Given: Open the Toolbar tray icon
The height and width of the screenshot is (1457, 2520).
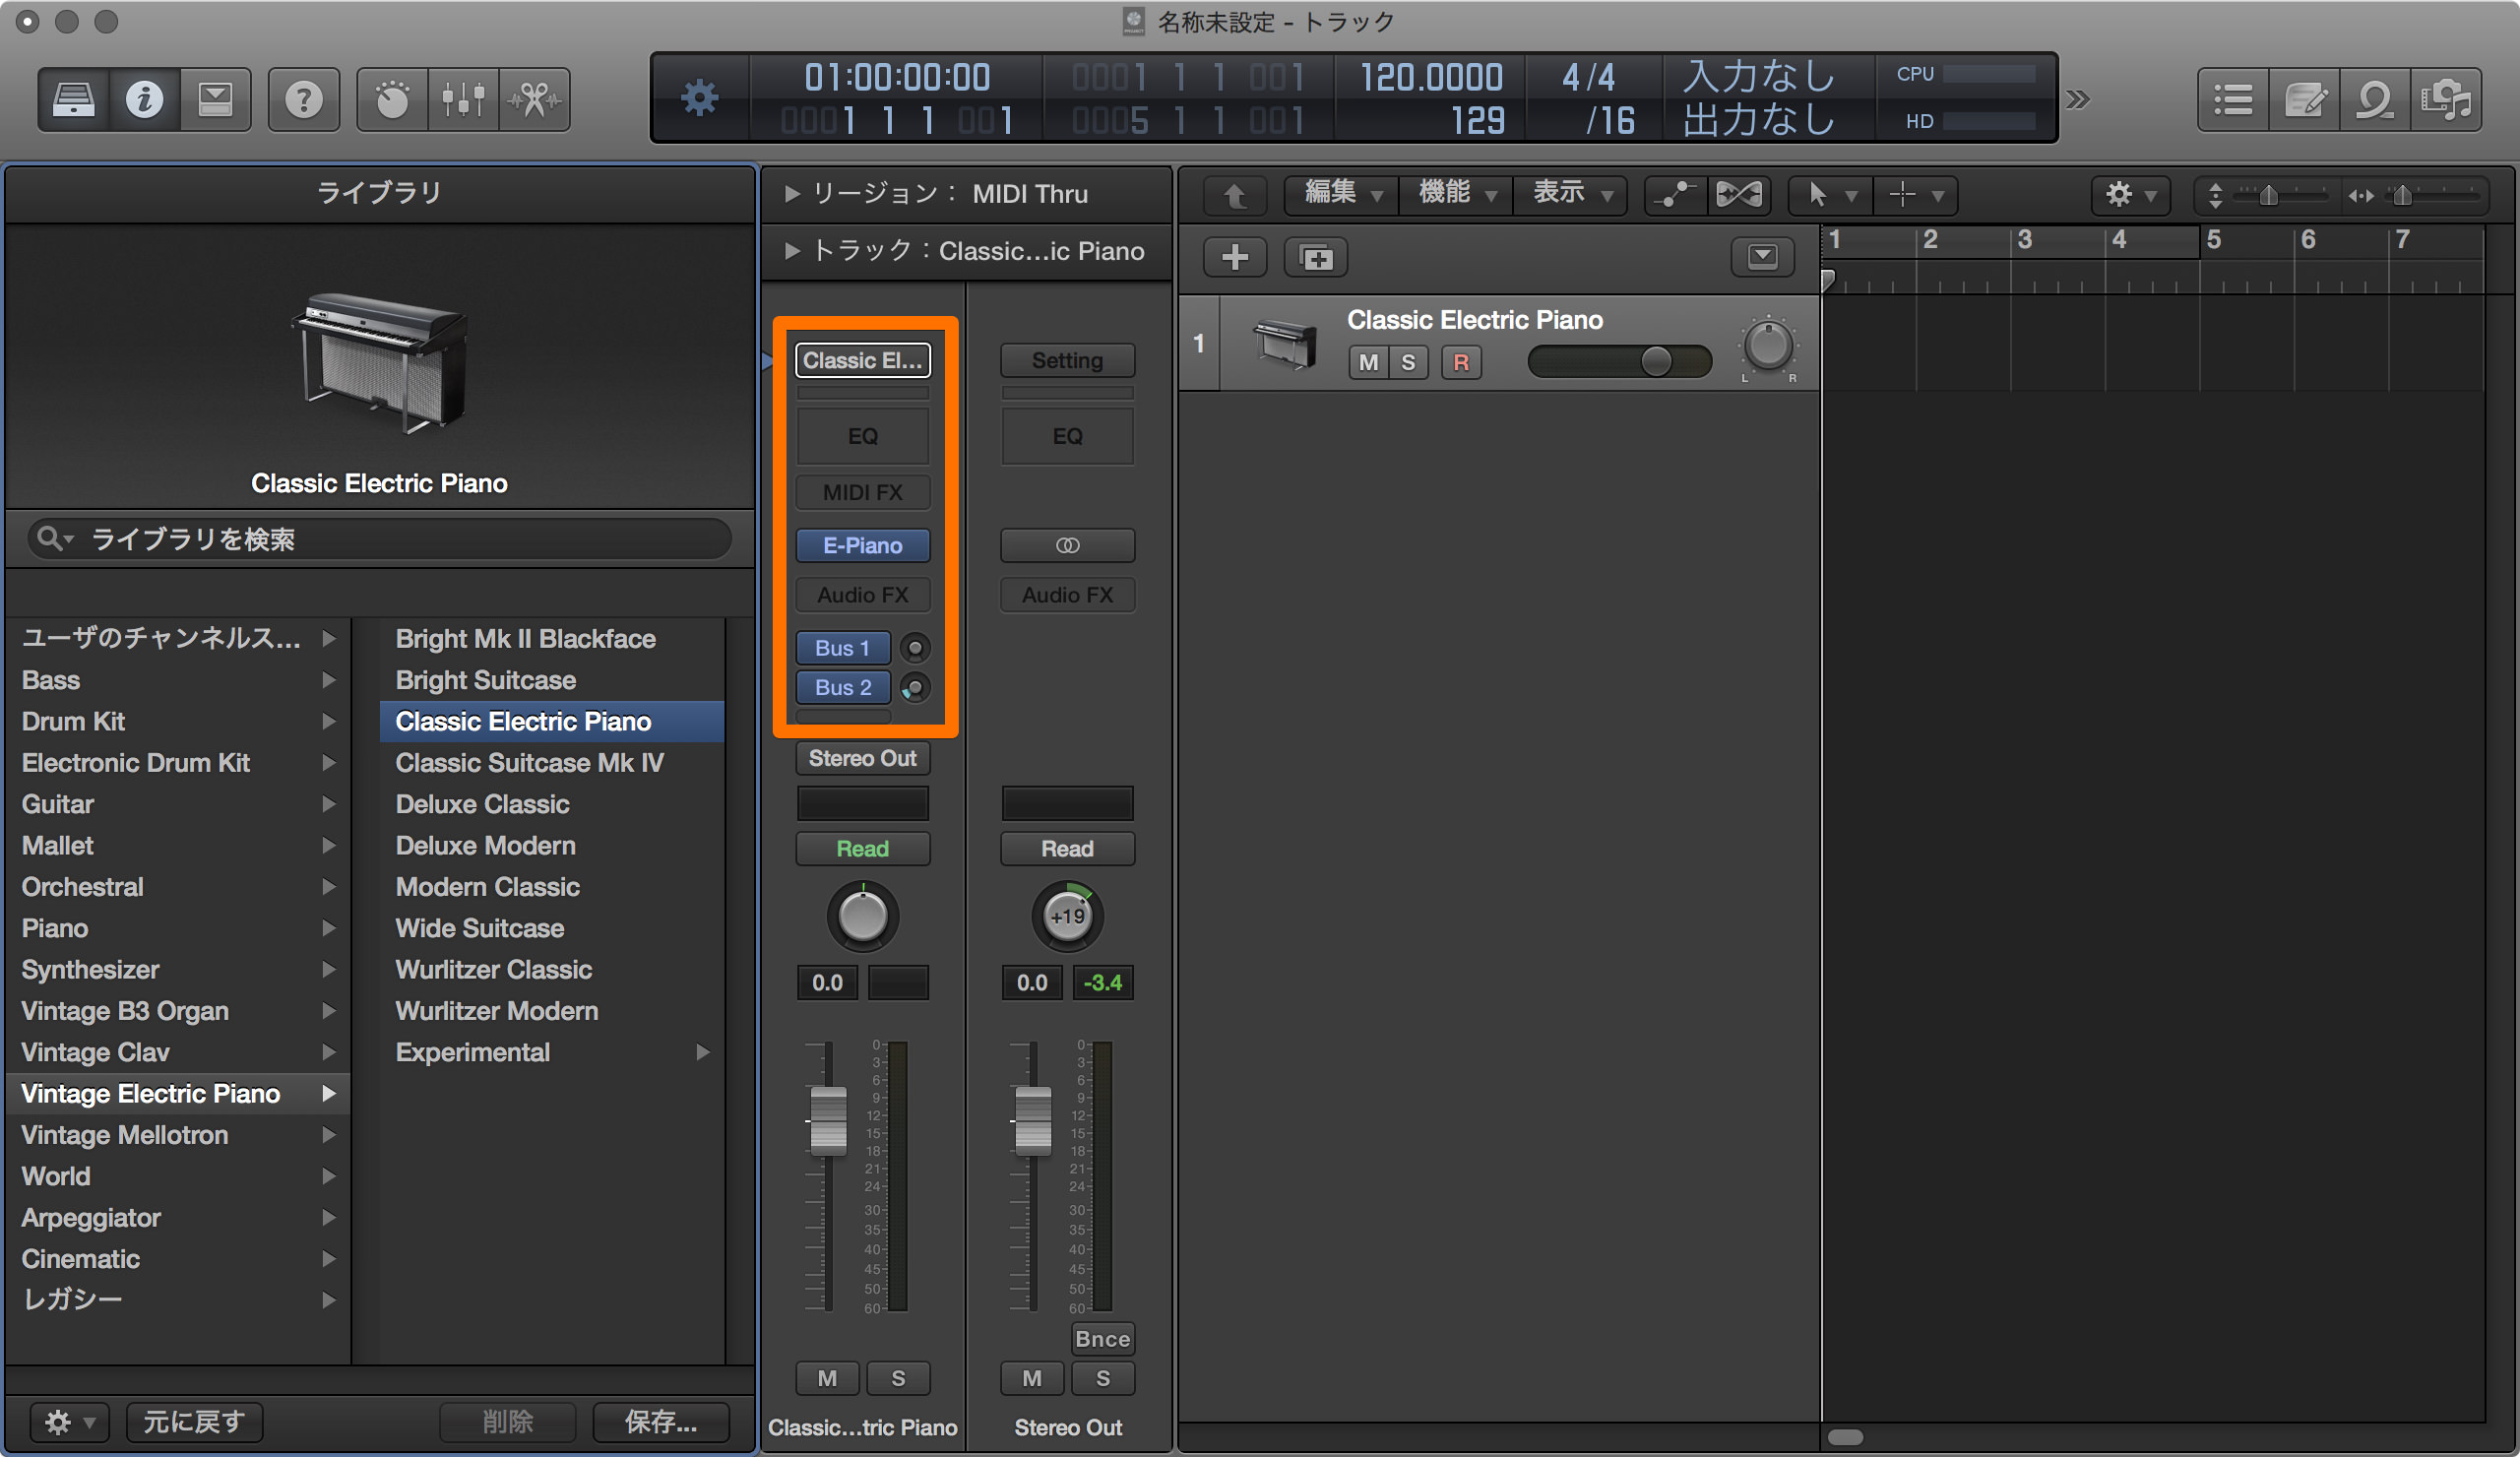Looking at the screenshot, I should click(215, 99).
